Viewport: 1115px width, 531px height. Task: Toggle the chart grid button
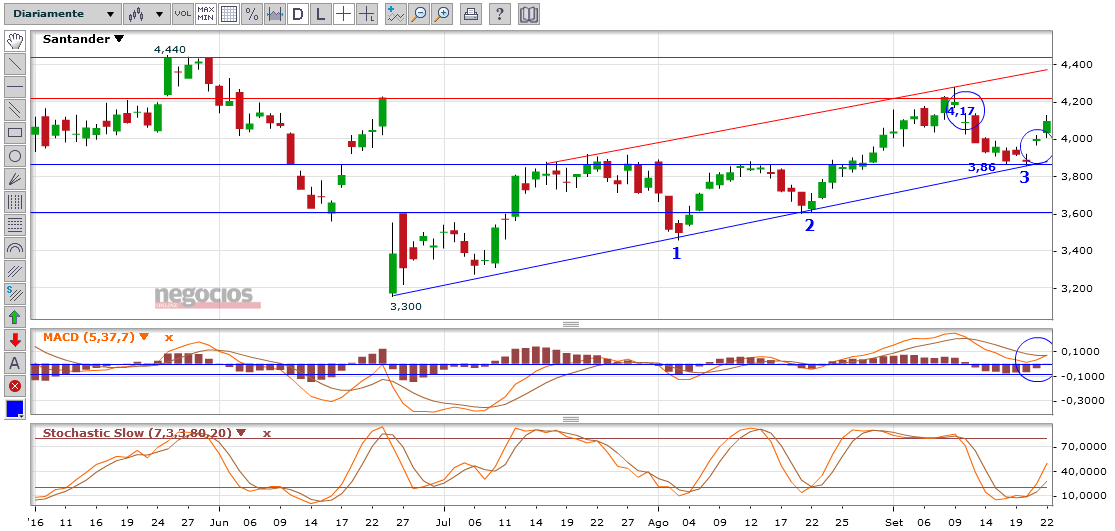(229, 14)
